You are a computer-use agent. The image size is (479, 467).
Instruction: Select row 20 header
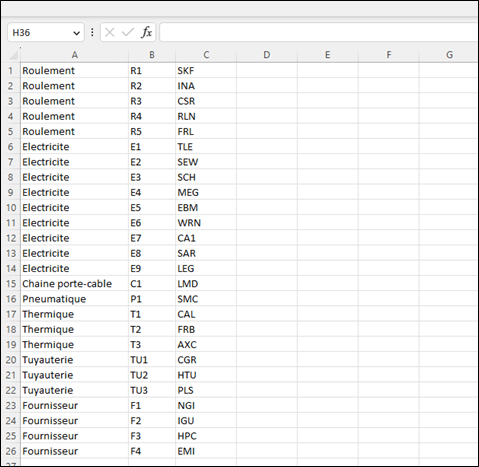click(x=11, y=360)
